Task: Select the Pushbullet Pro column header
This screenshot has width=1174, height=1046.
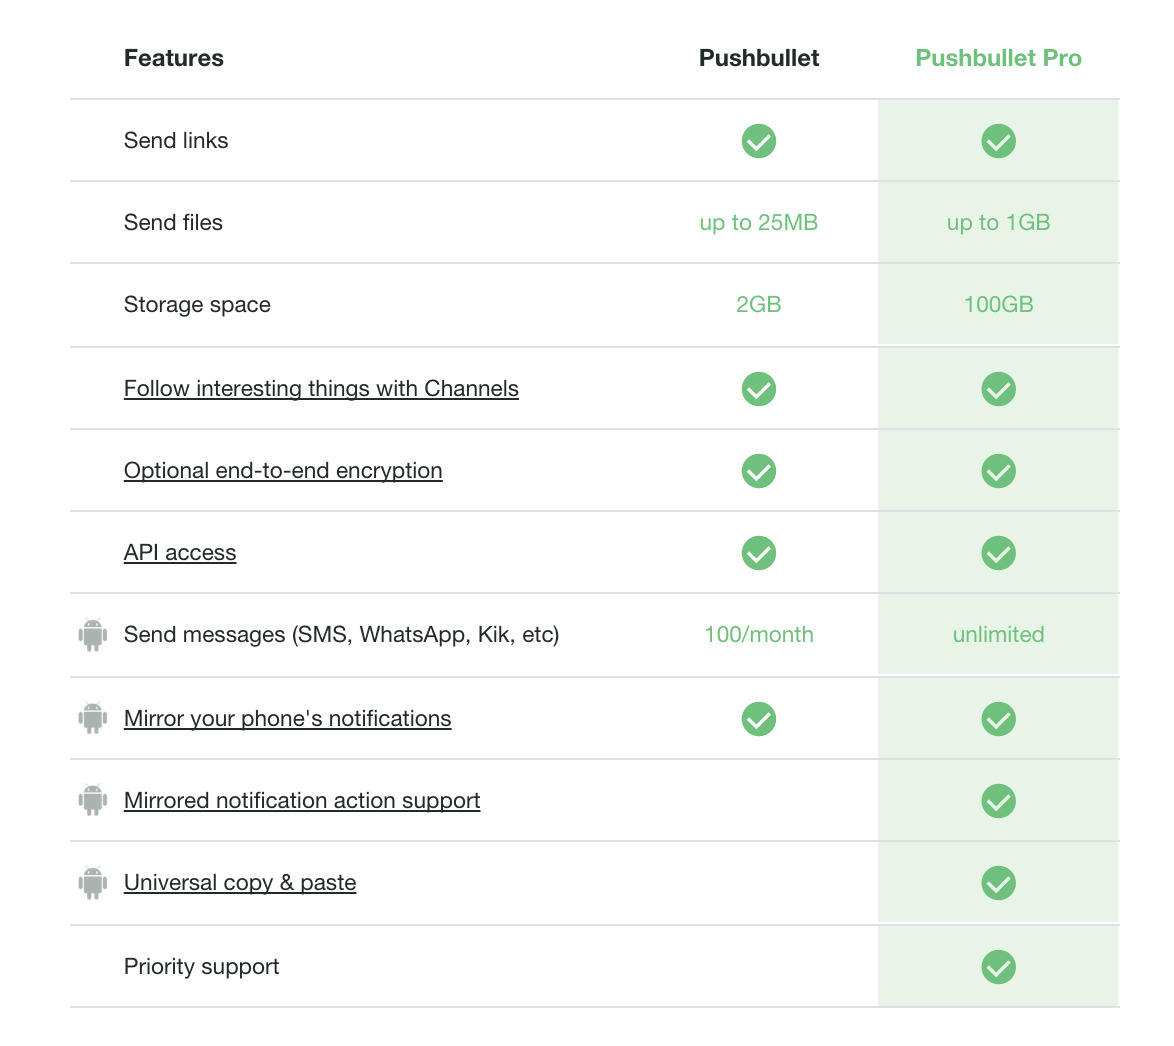Action: 998,58
